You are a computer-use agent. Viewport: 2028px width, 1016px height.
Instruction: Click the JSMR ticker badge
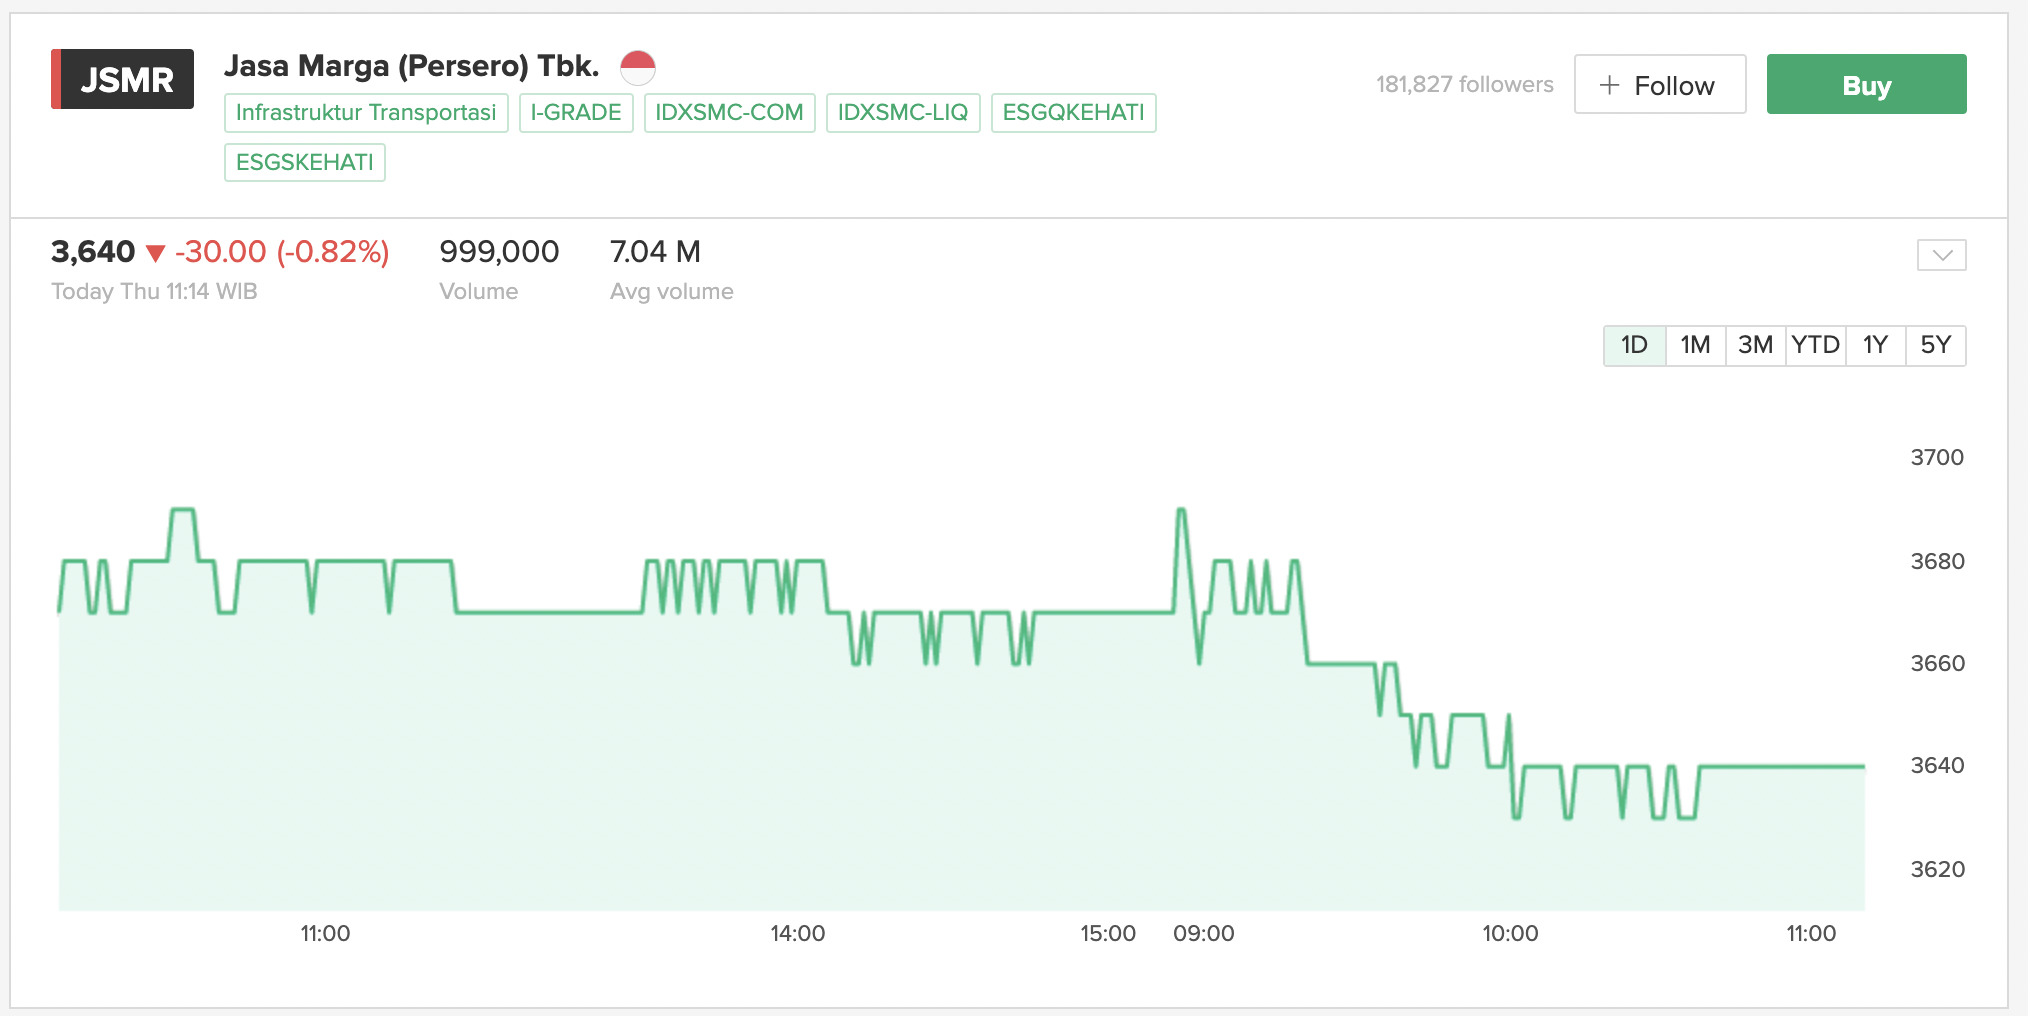[x=122, y=79]
